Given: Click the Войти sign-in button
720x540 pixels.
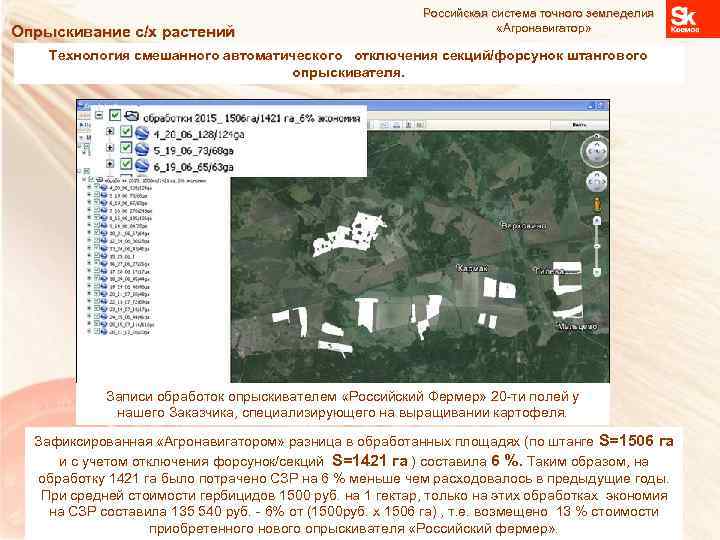Looking at the screenshot, I should (579, 124).
